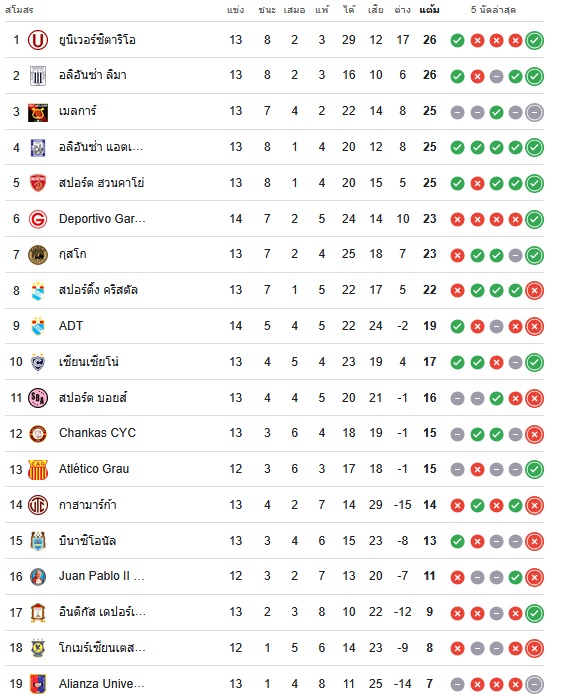
Task: Click Melgar's latest match draw indicator
Action: tap(535, 112)
